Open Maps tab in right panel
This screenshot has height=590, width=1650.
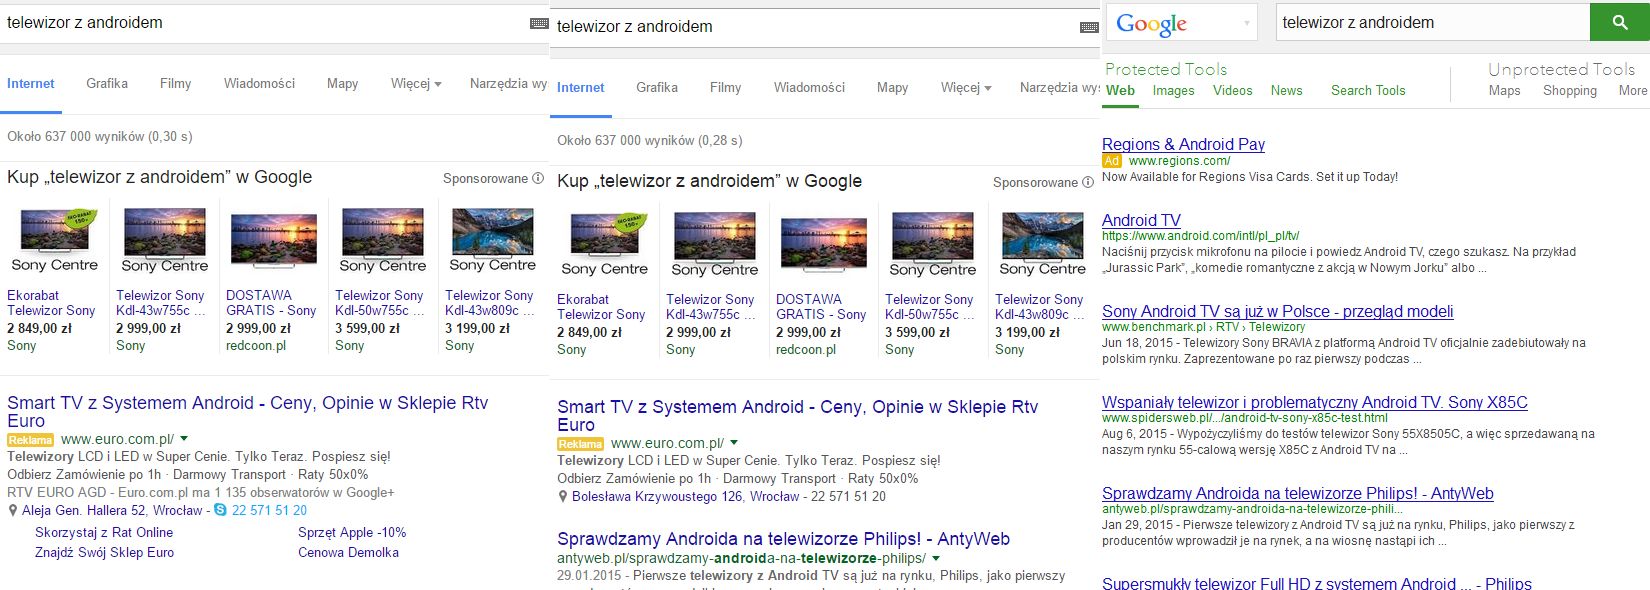pyautogui.click(x=1504, y=90)
